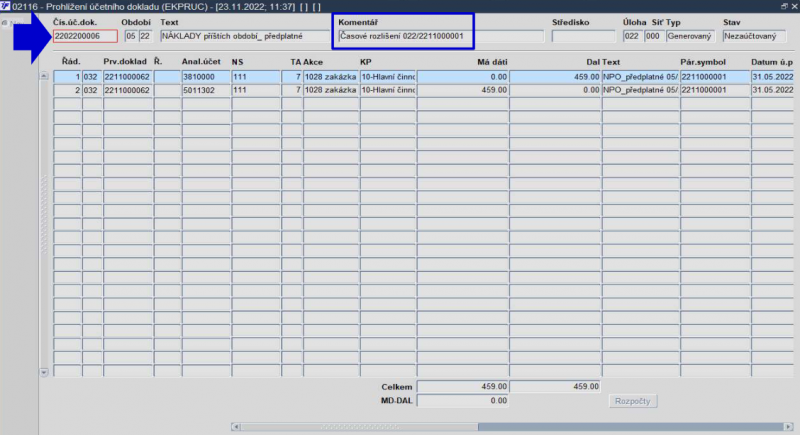Click the Stav field Nezaúčtovaný
The image size is (800, 435).
pos(754,36)
